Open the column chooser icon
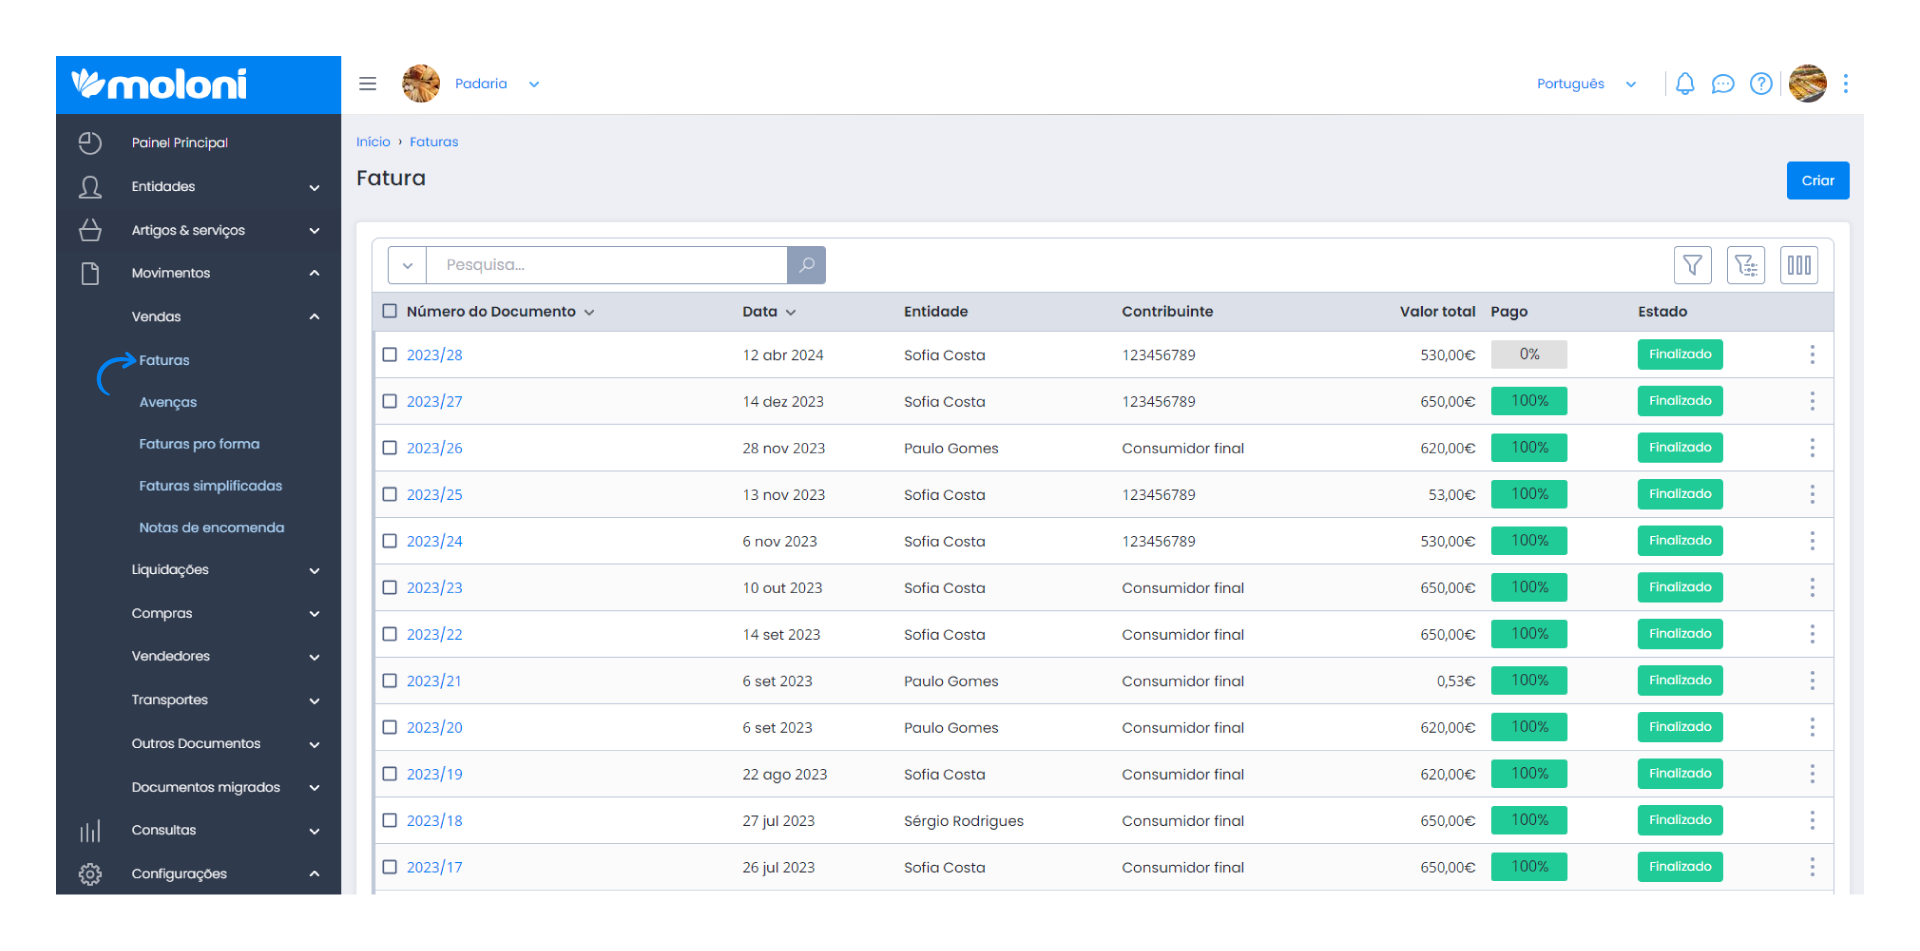The height and width of the screenshot is (951, 1920). (1799, 265)
